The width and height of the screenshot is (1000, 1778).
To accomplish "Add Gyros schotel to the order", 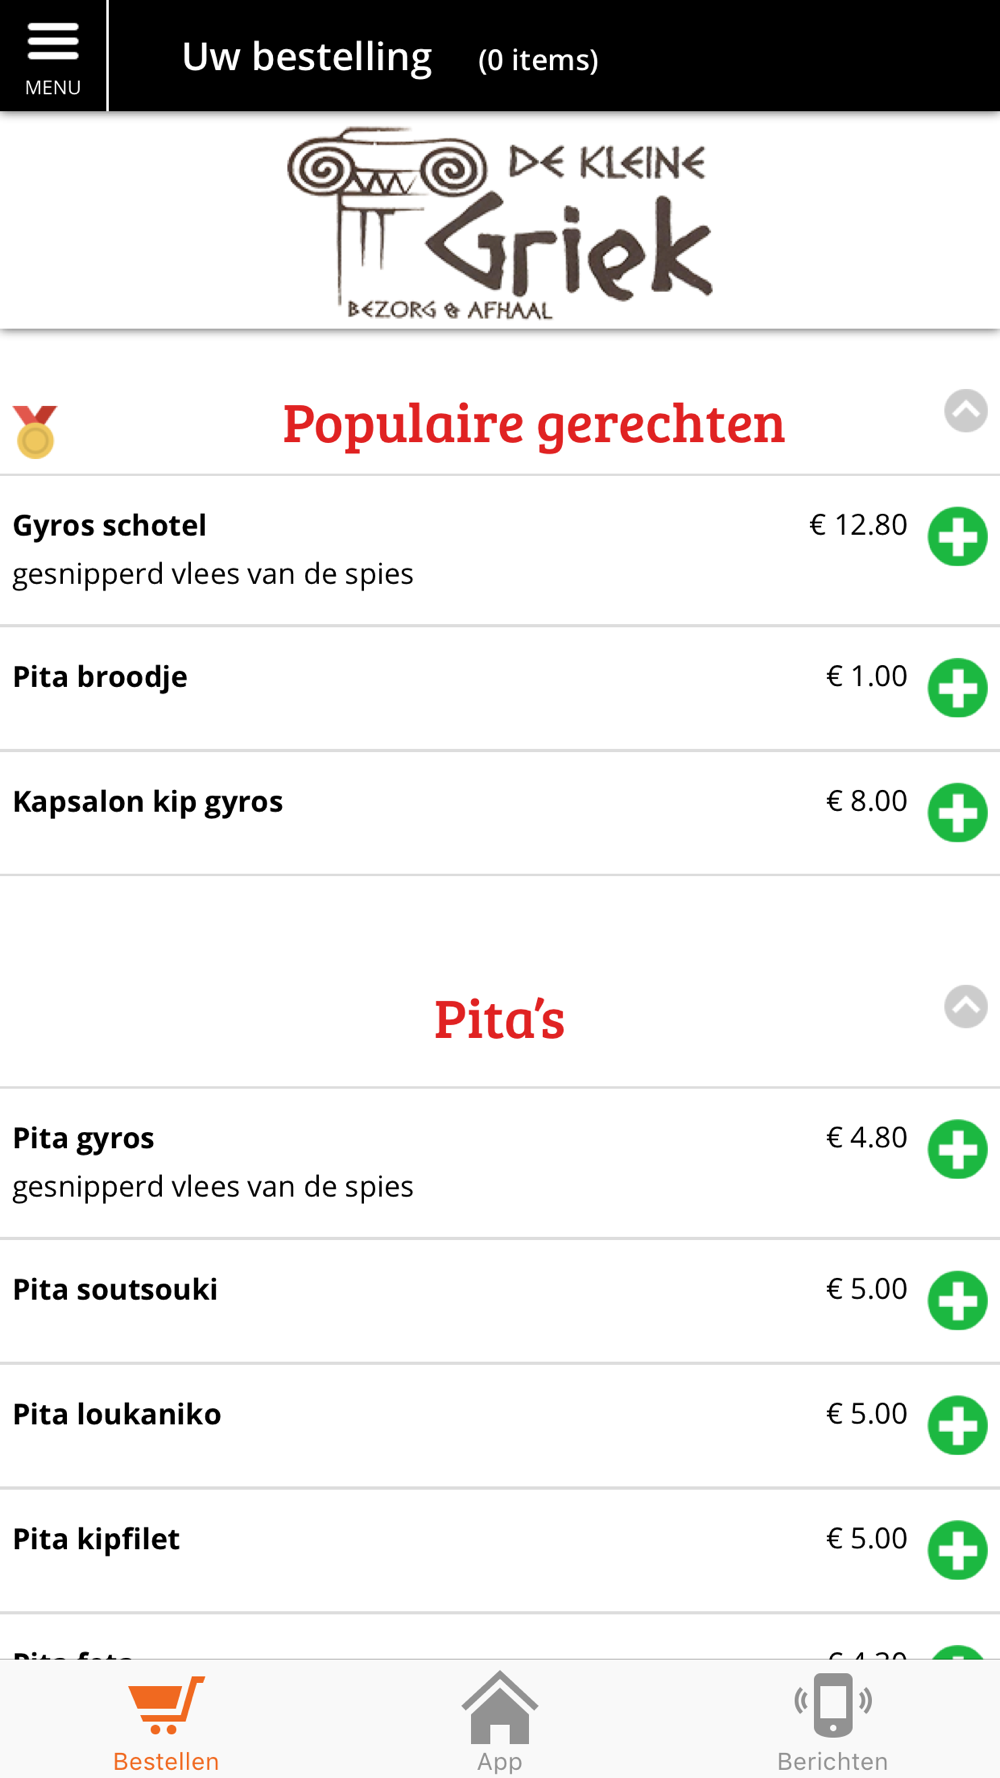I will coord(957,537).
